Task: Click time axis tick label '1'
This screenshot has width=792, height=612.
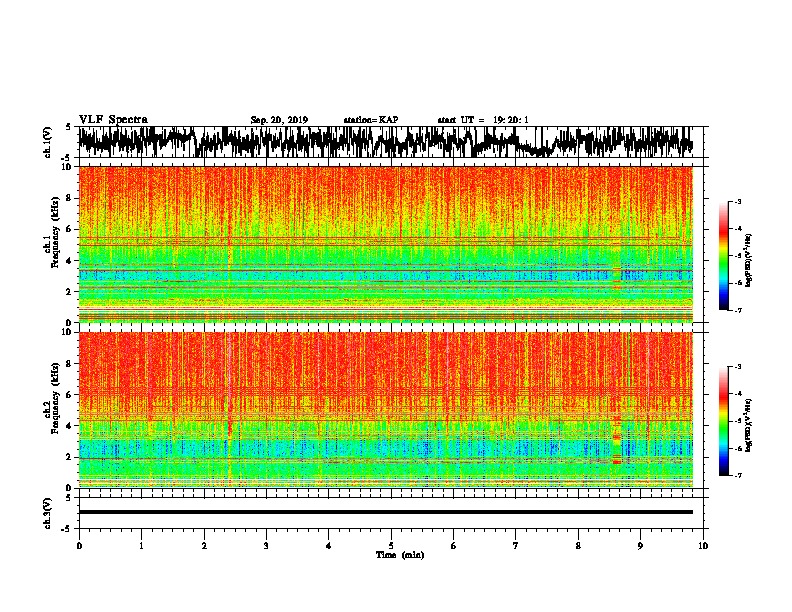Action: 142,546
